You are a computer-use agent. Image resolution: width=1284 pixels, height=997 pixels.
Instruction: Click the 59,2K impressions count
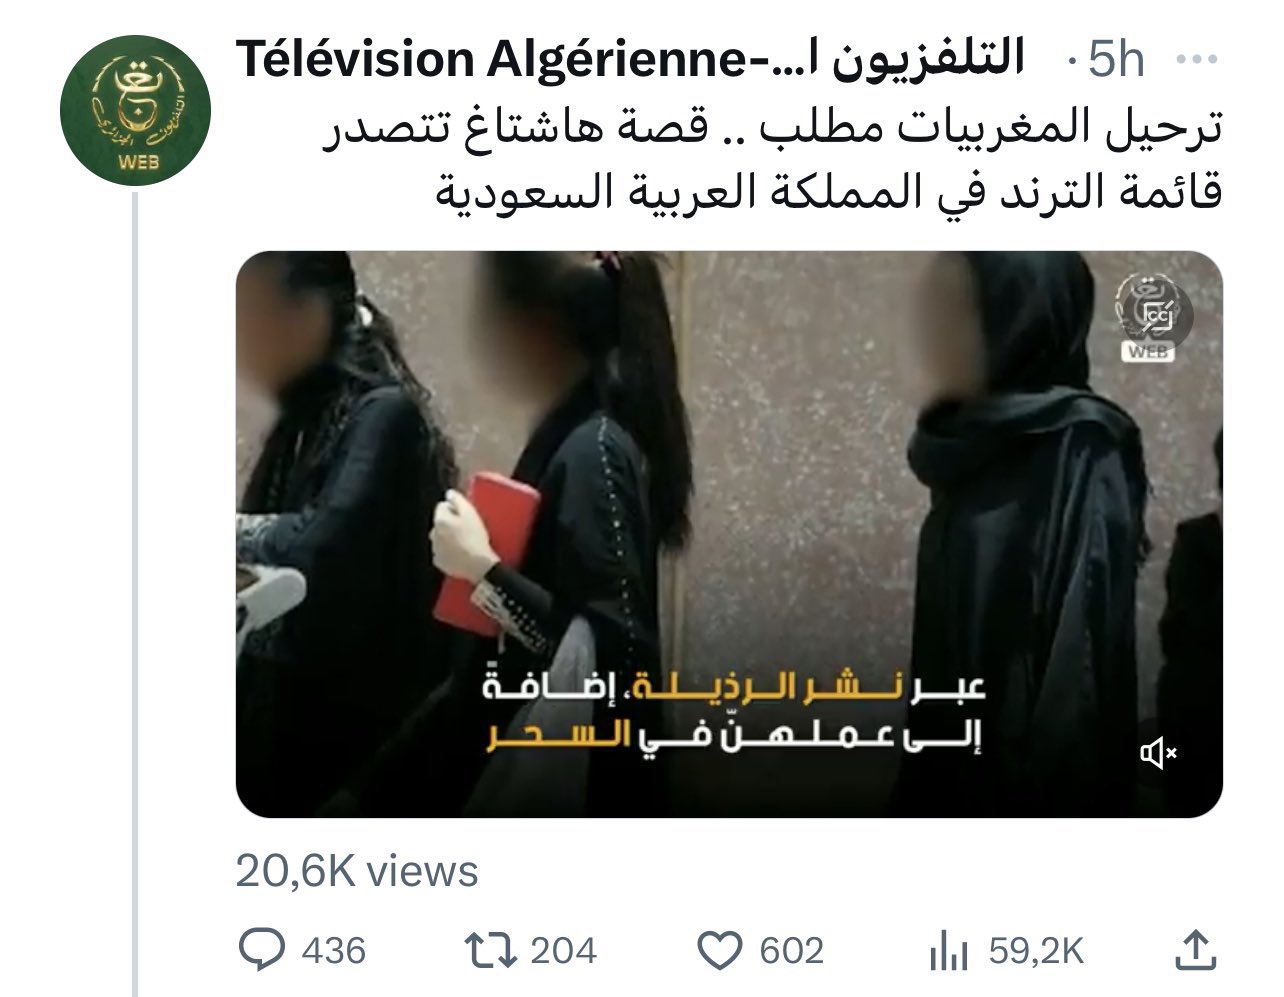pyautogui.click(x=1036, y=951)
